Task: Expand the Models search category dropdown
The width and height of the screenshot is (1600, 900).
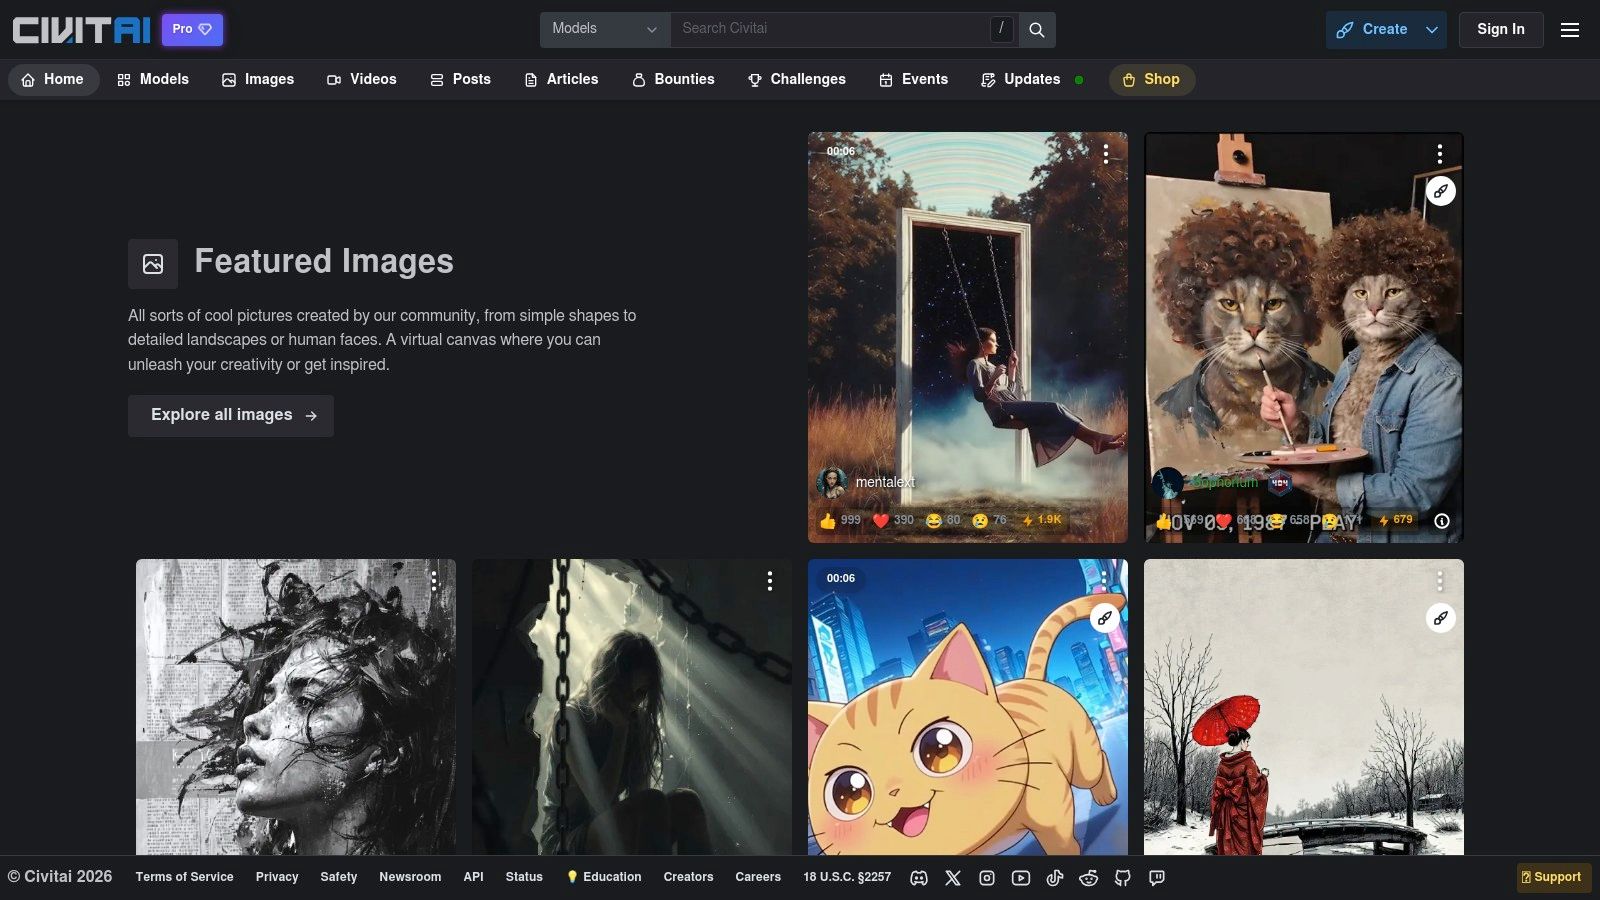Action: 605,30
